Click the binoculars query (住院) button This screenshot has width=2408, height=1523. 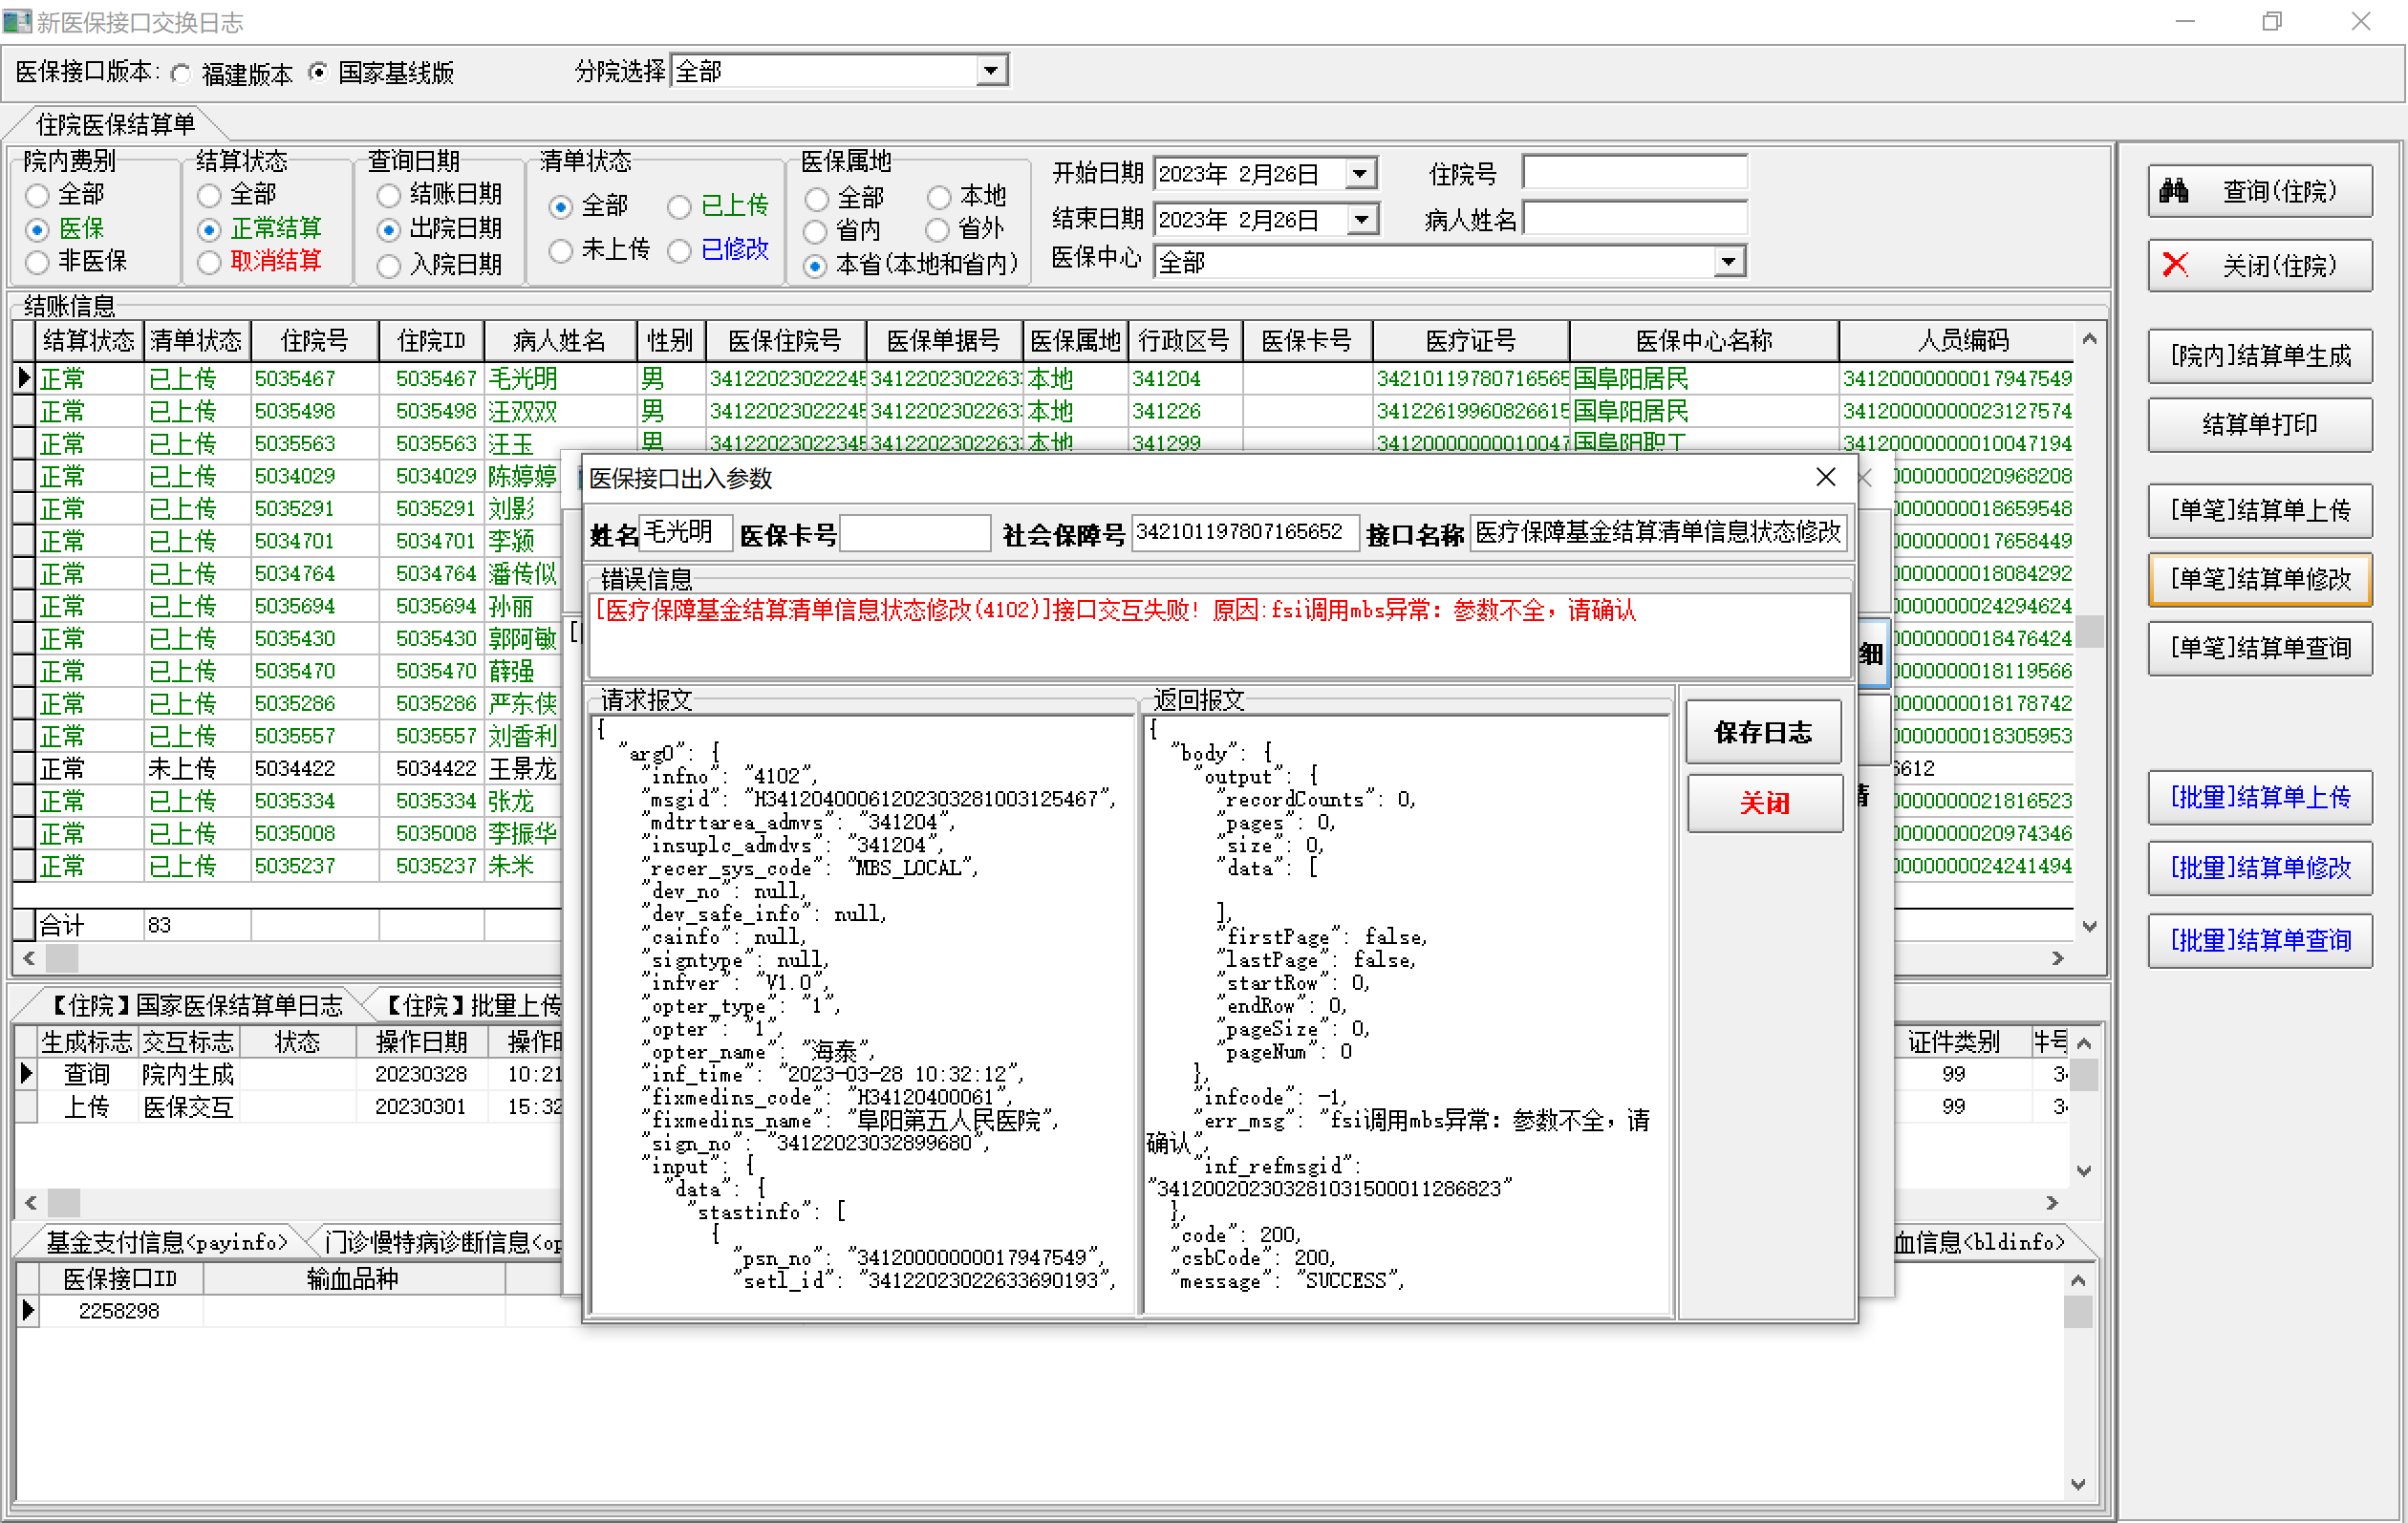tap(2258, 191)
